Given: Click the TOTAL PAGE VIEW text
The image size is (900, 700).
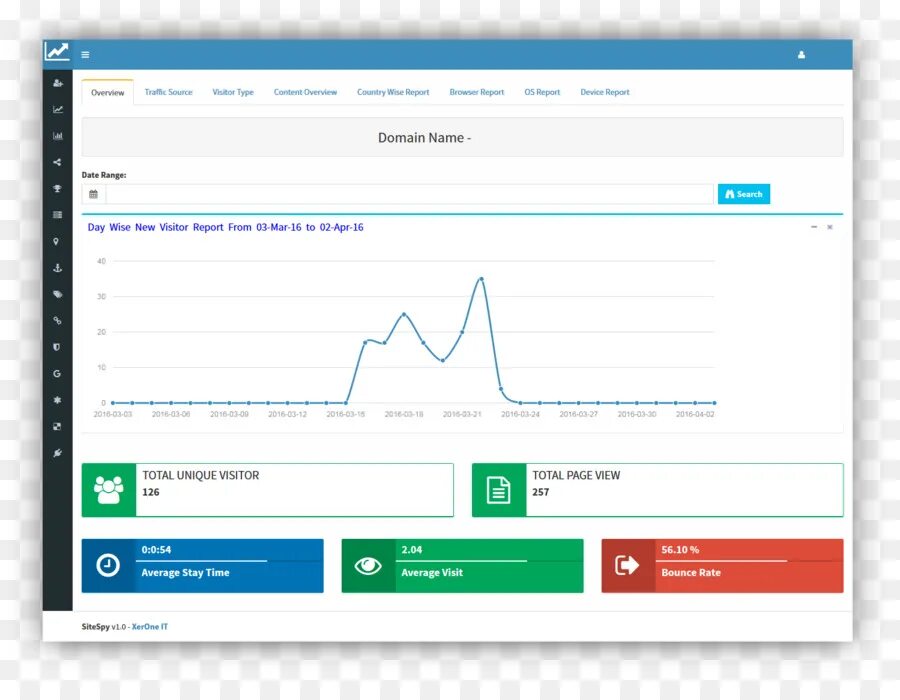Looking at the screenshot, I should click(576, 475).
